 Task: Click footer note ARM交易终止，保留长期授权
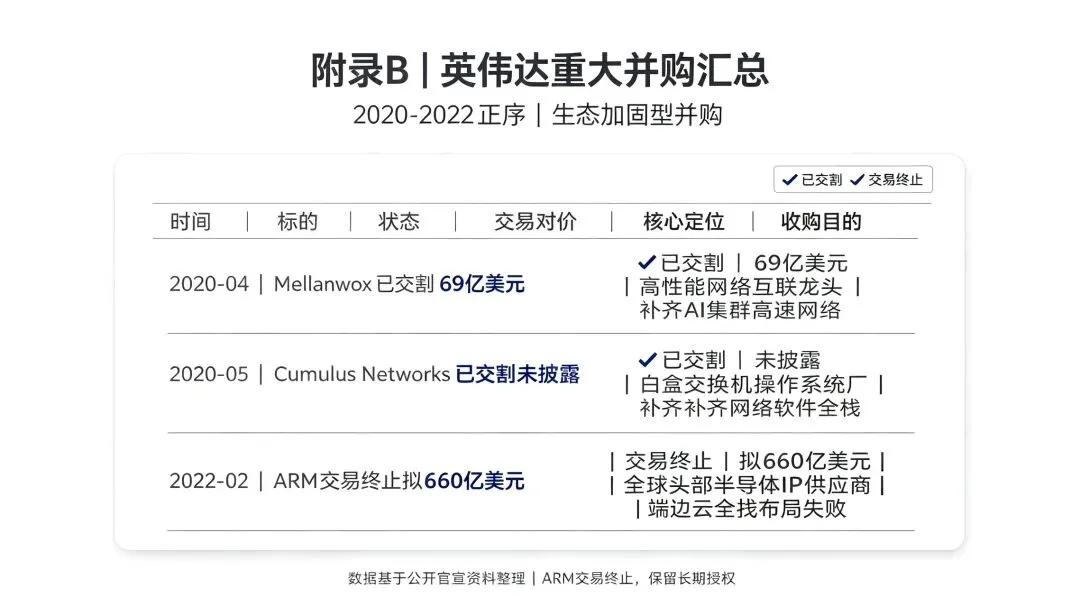[639, 579]
